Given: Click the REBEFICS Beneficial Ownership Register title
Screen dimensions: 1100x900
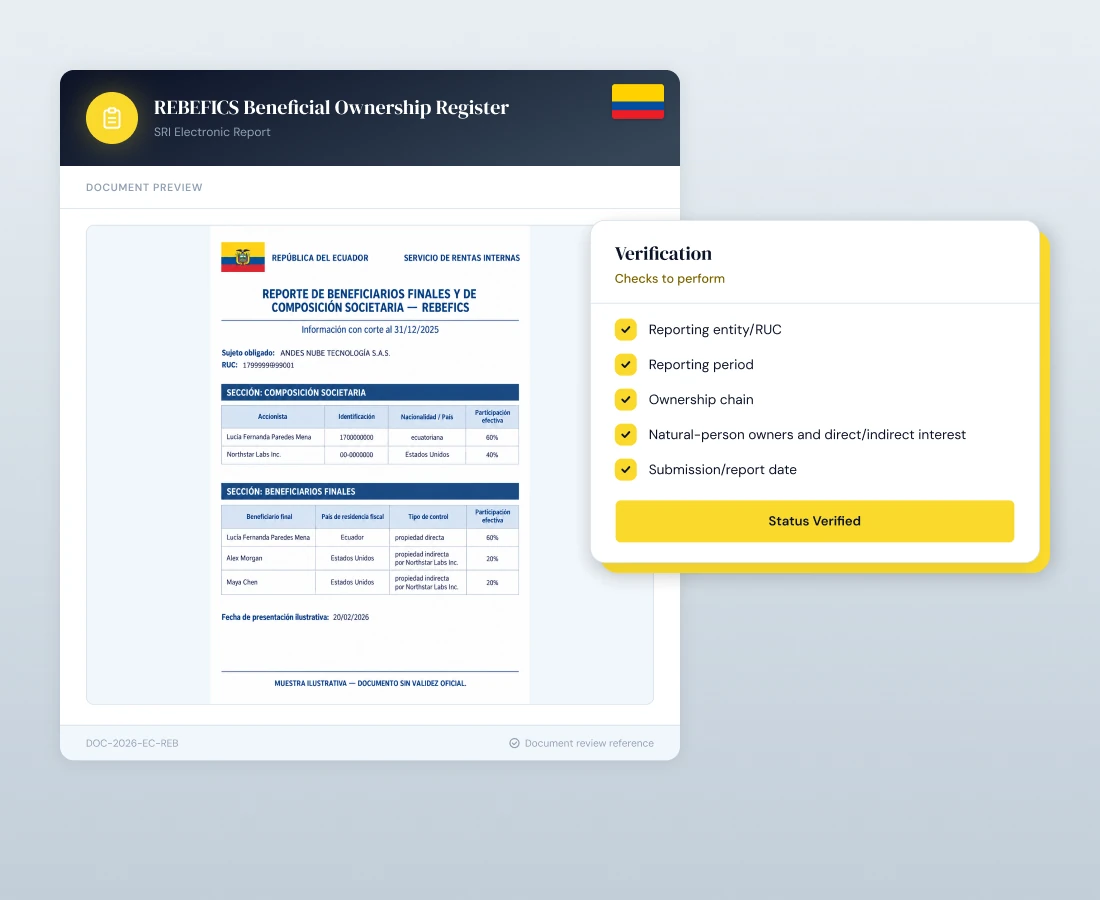Looking at the screenshot, I should click(x=331, y=107).
